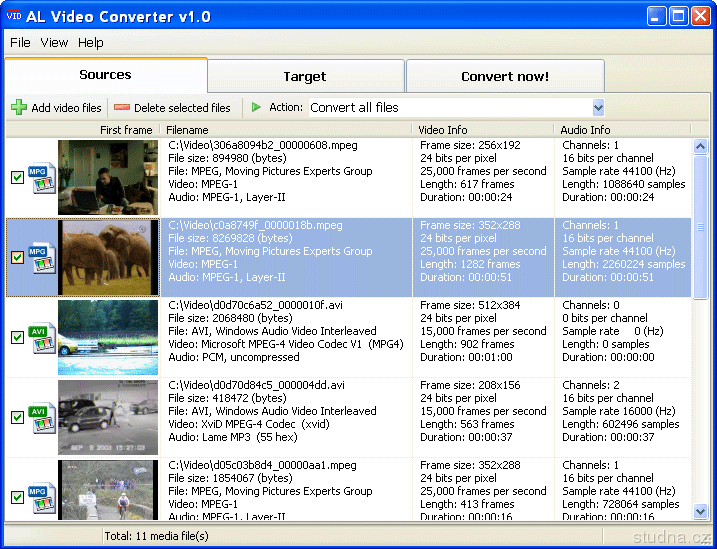Viewport: 717px width, 549px height.
Task: Uncheck the checkbox for d0d70d84c5 avi file
Action: click(x=17, y=417)
